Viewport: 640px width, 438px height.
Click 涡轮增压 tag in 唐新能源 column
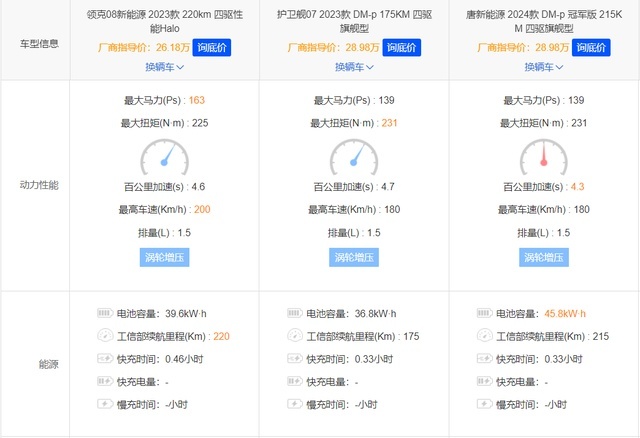point(544,257)
